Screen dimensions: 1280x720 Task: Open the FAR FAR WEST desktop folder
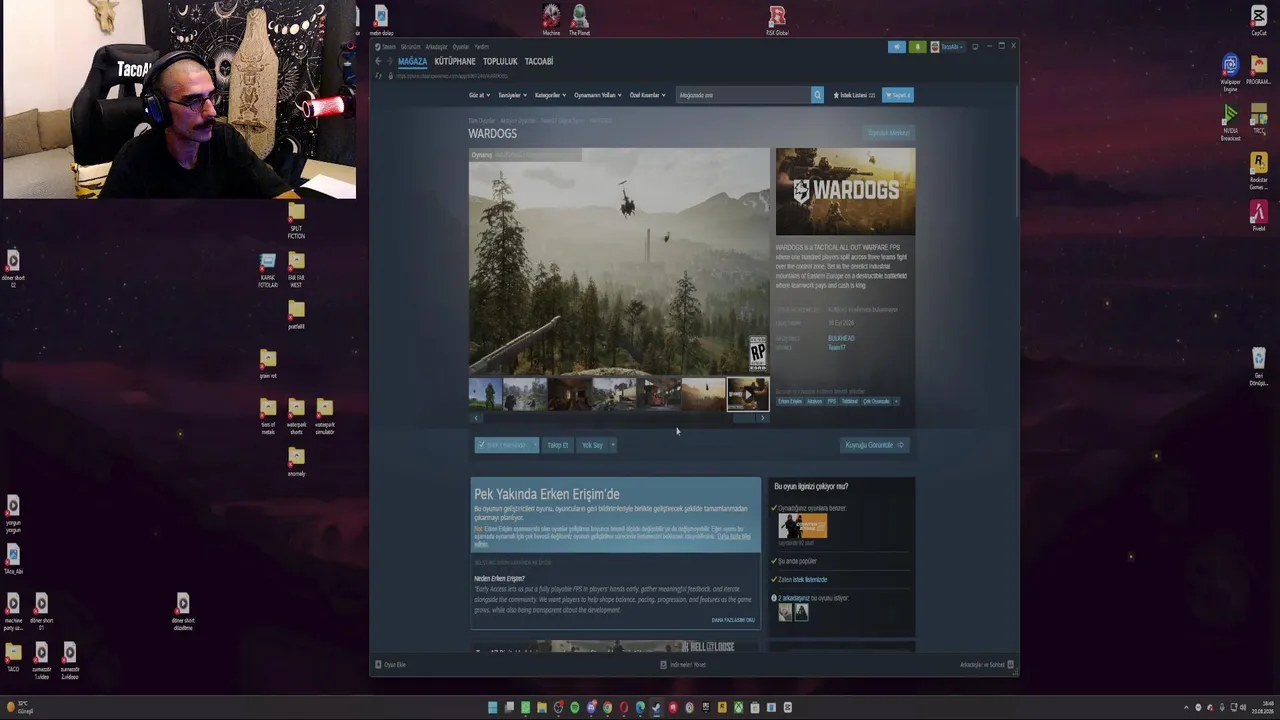pos(296,271)
